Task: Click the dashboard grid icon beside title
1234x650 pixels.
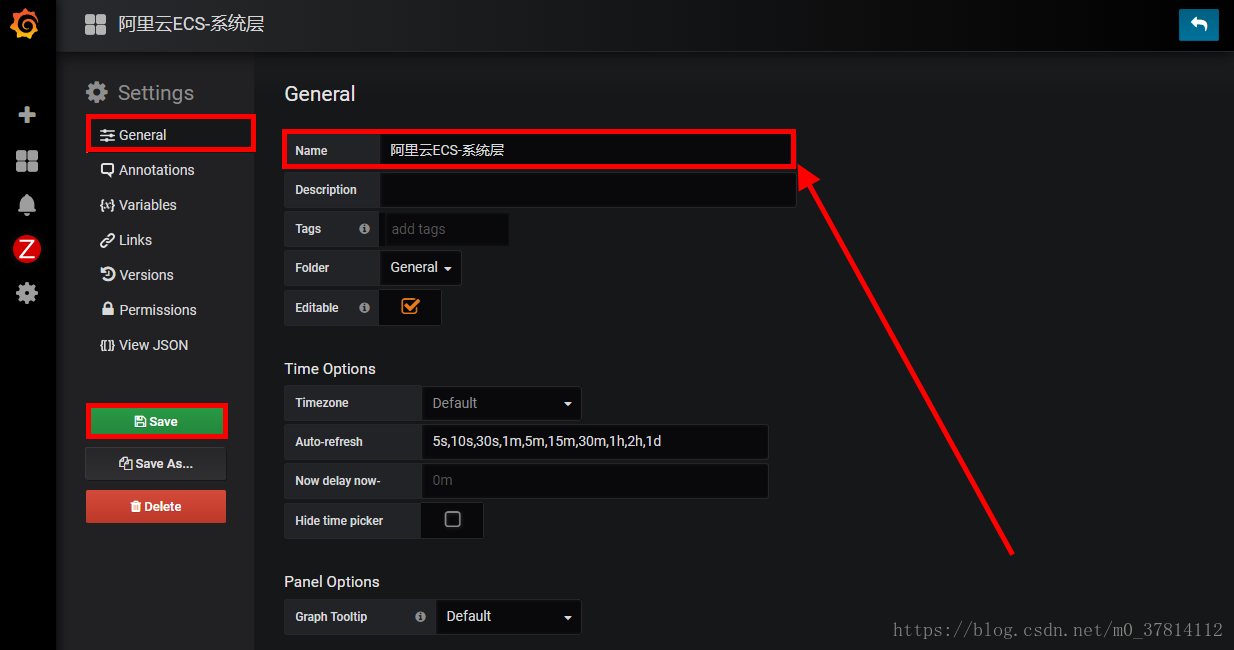Action: [95, 25]
